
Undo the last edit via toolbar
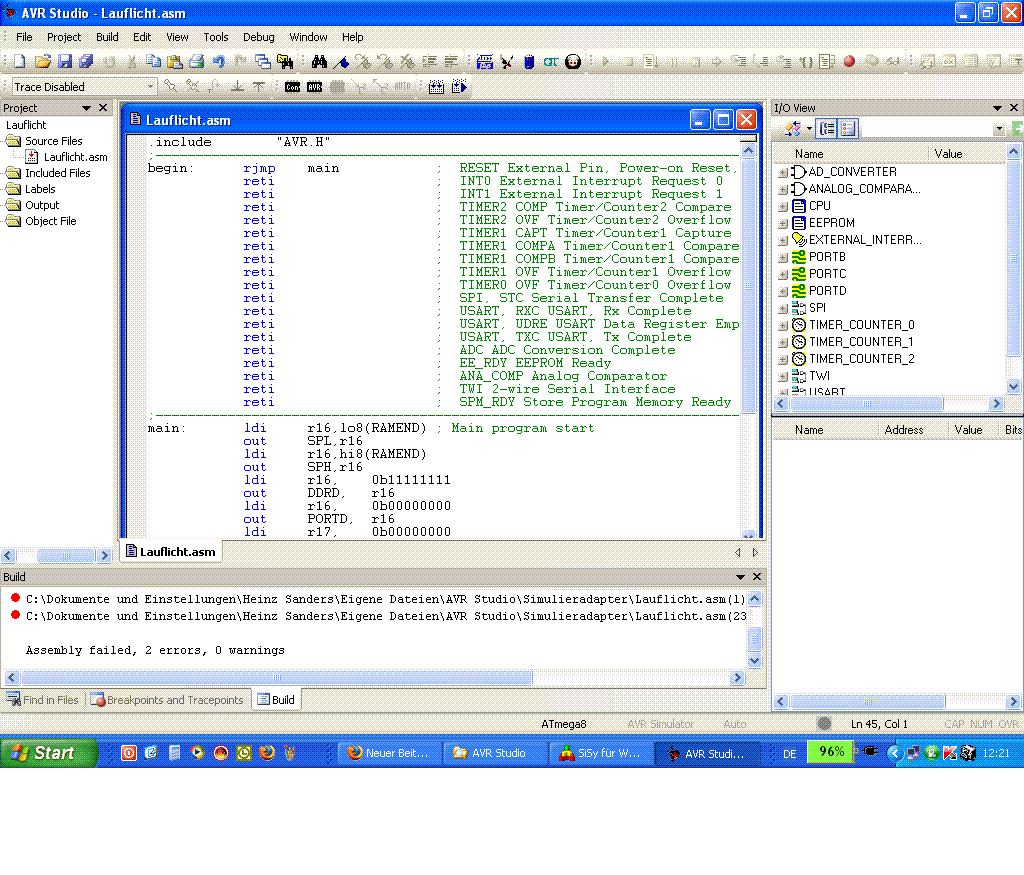218,61
